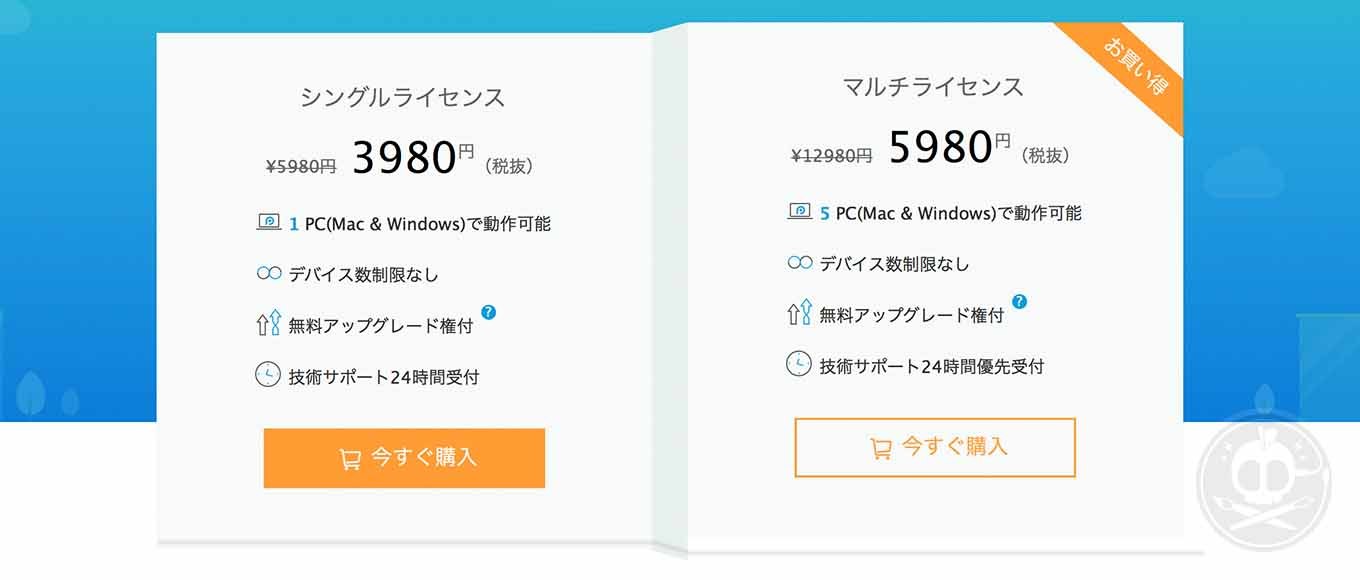Click the multi license priority support clock icon
Image resolution: width=1360 pixels, height=580 pixels.
coord(799,364)
